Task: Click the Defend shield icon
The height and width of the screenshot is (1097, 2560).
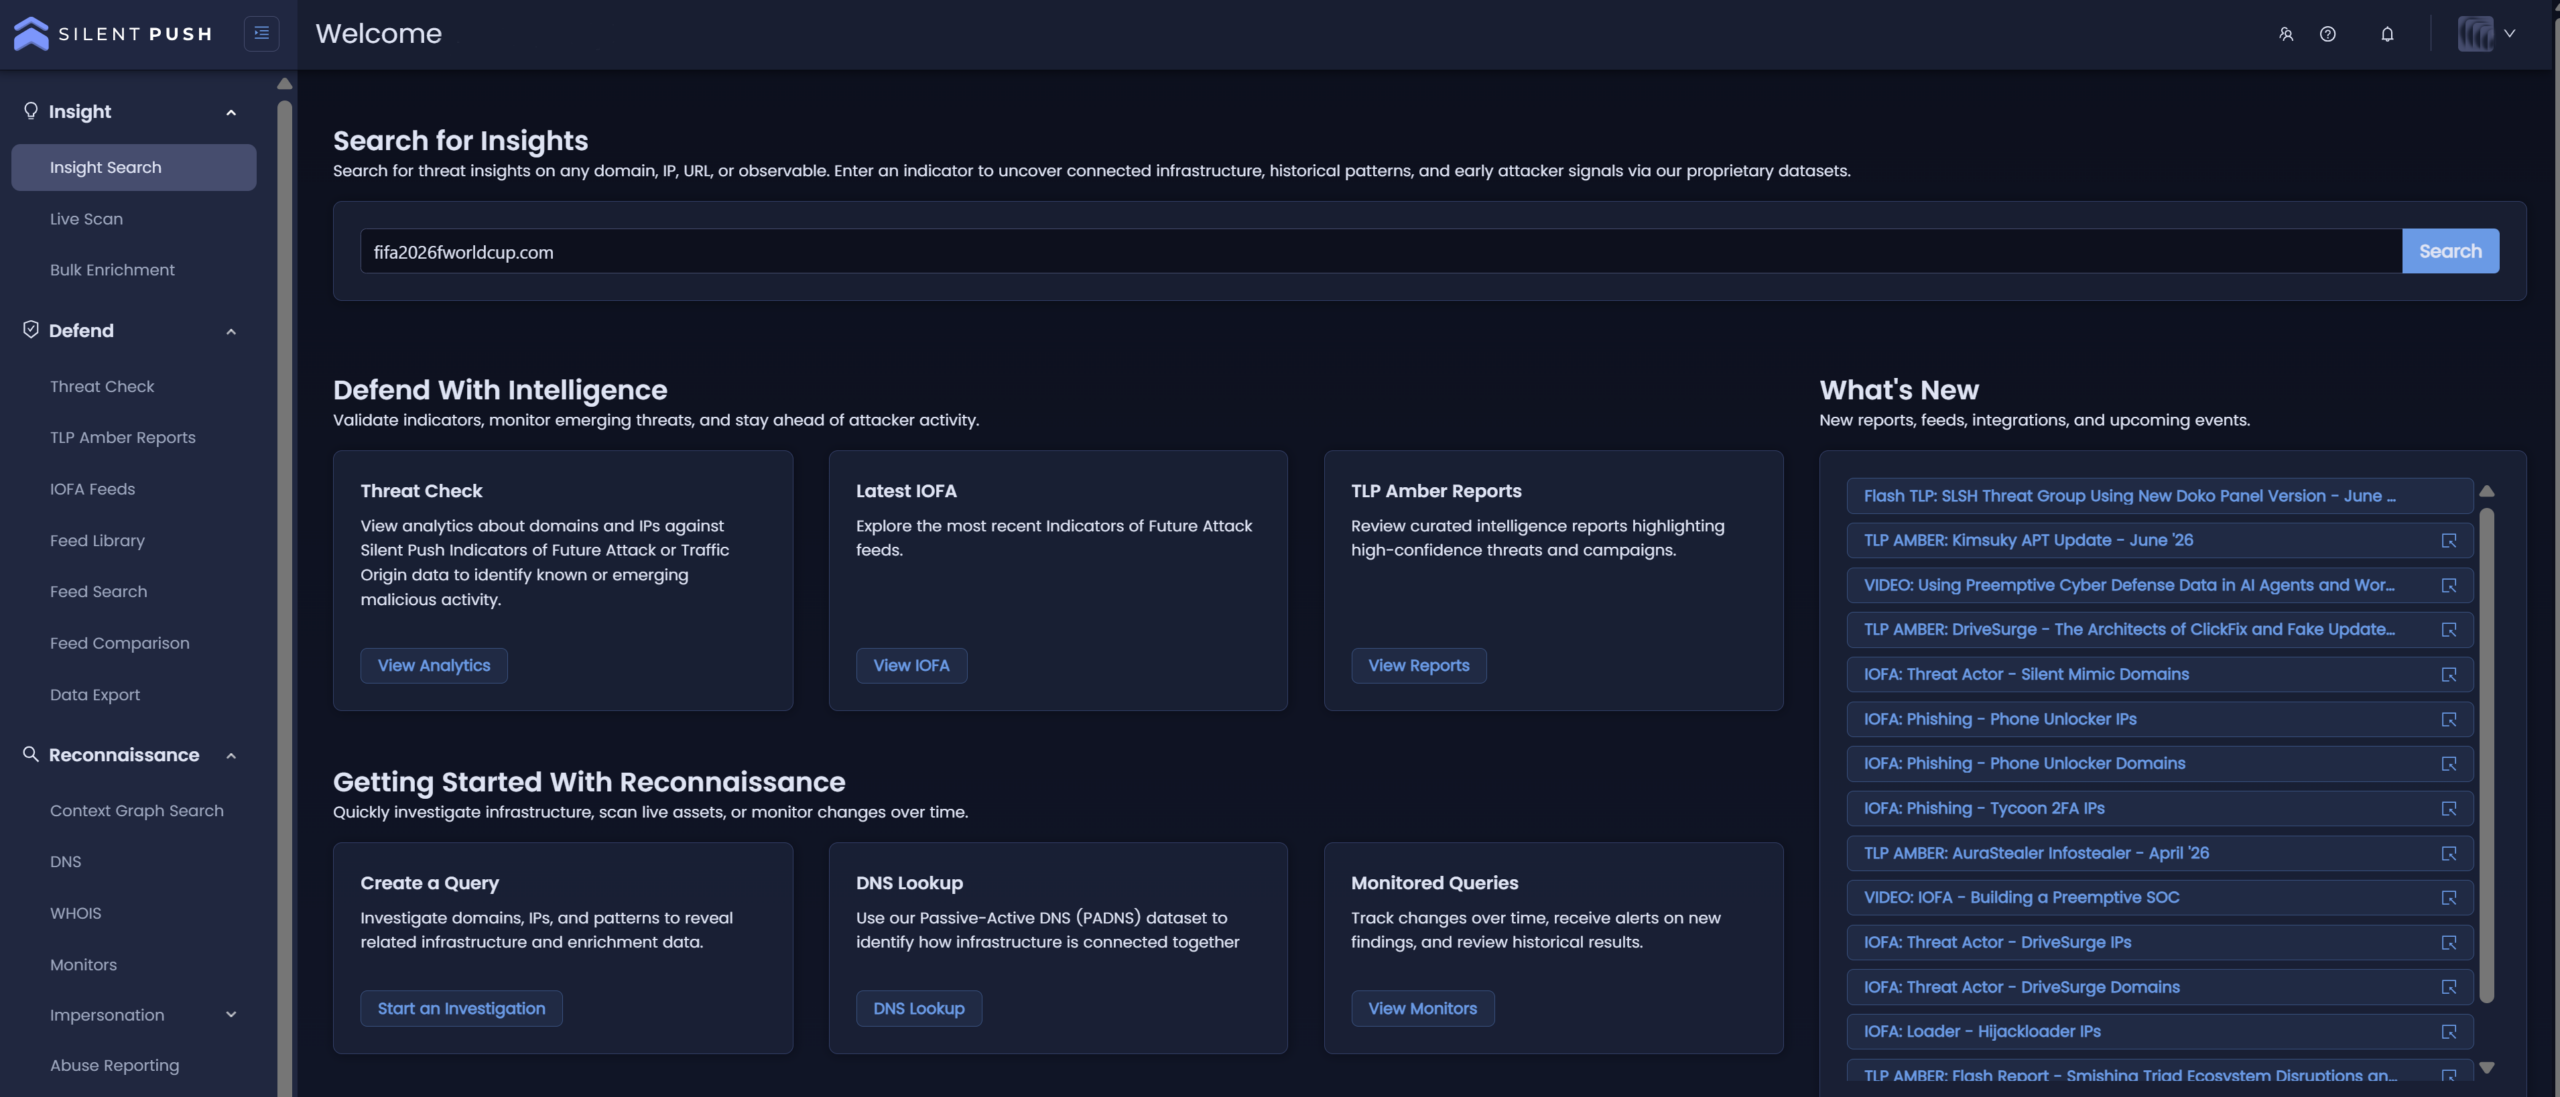Action: [x=31, y=329]
